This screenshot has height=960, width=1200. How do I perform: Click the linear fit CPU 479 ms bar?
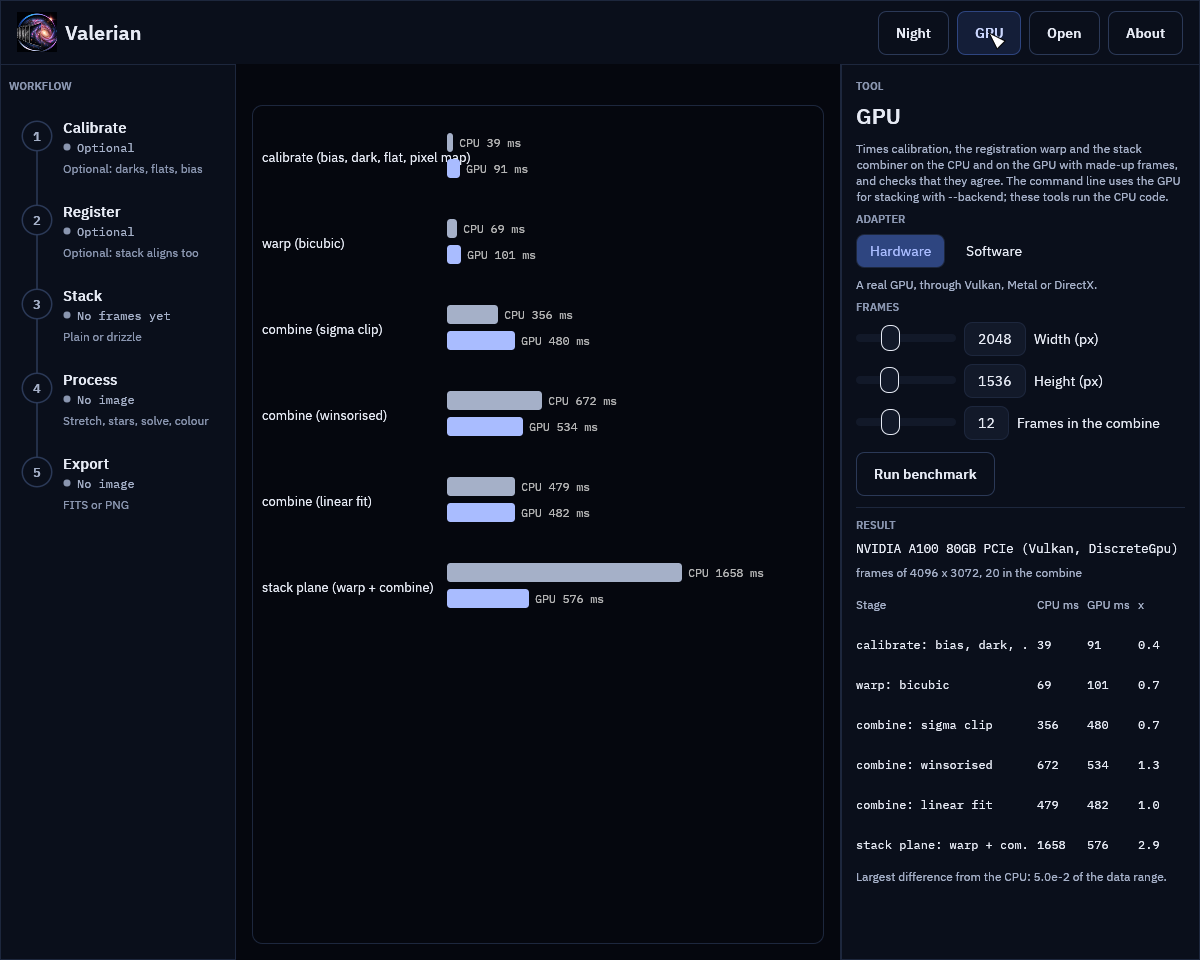[481, 487]
